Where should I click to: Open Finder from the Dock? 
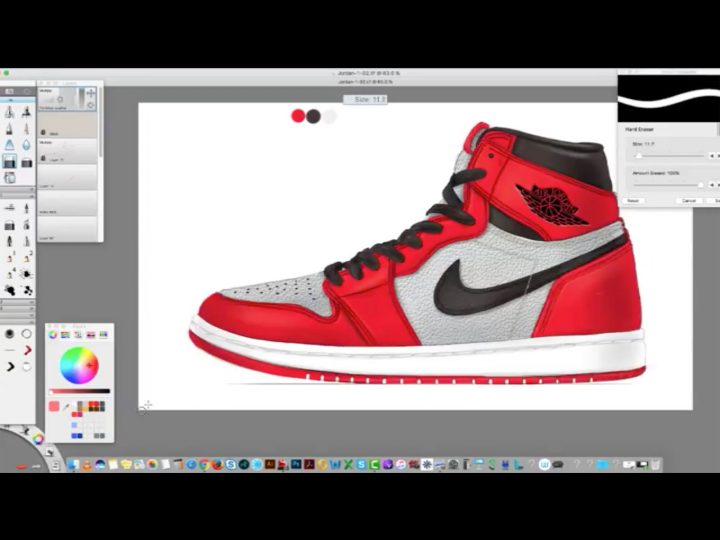(73, 465)
